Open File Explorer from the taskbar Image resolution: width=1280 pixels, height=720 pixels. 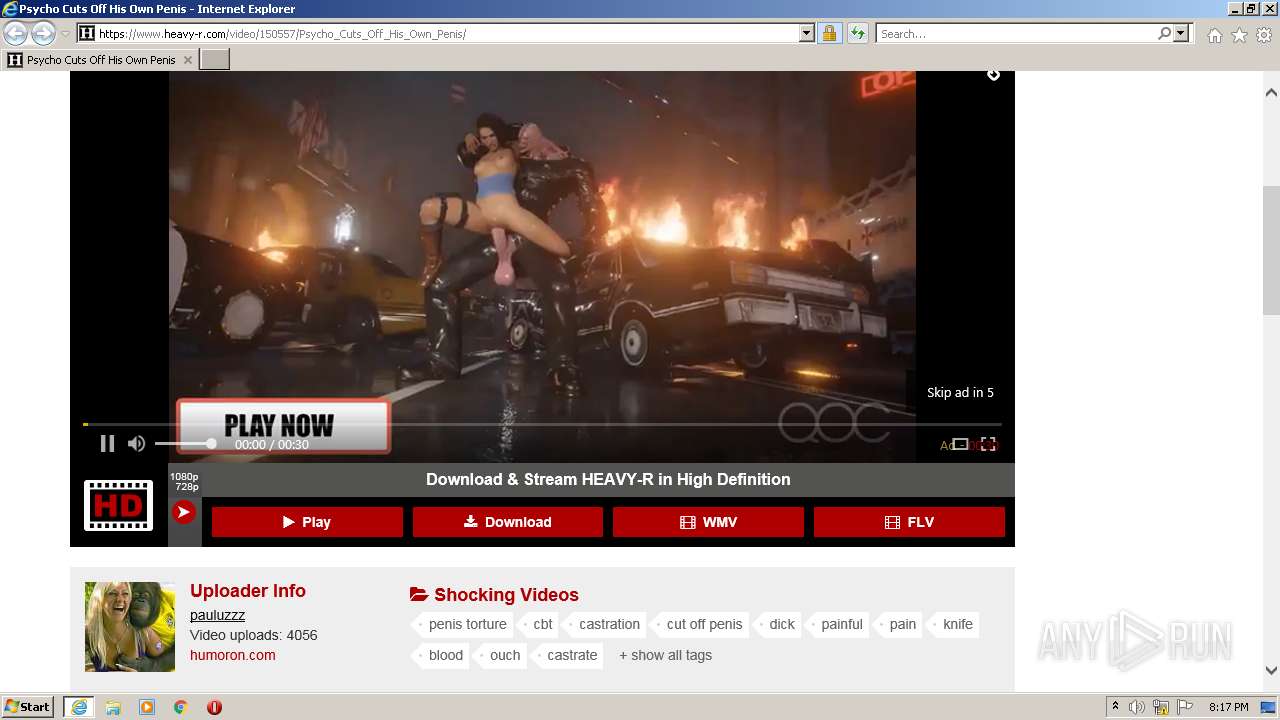click(x=113, y=707)
